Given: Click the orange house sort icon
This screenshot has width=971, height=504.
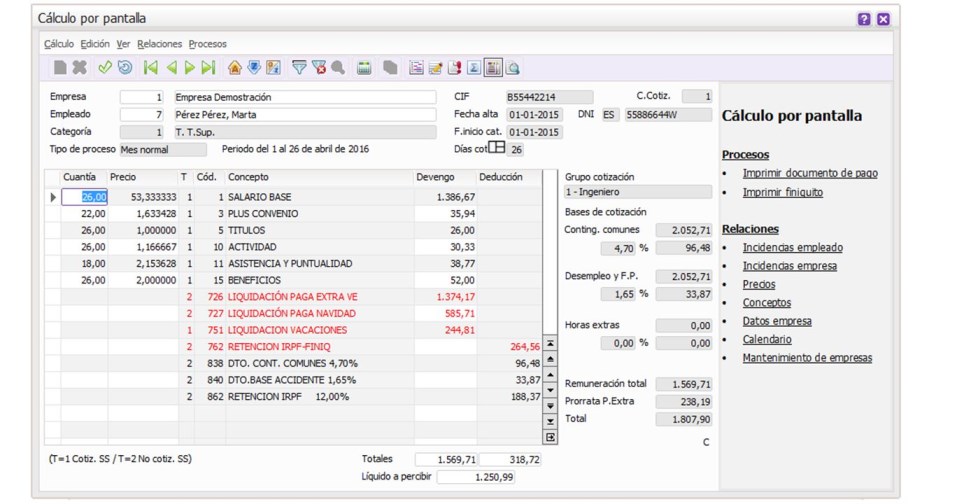Looking at the screenshot, I should 235,67.
